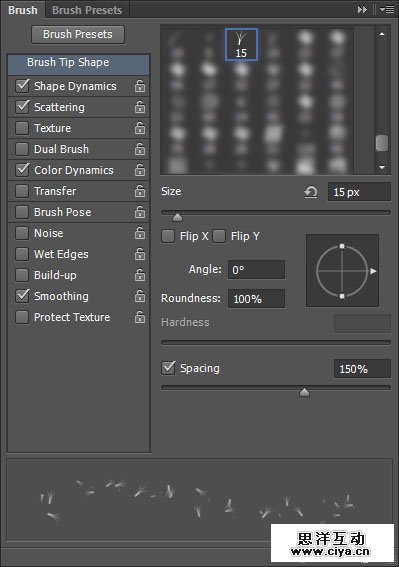Click the Transfer option label
The height and width of the screenshot is (567, 399).
click(55, 191)
